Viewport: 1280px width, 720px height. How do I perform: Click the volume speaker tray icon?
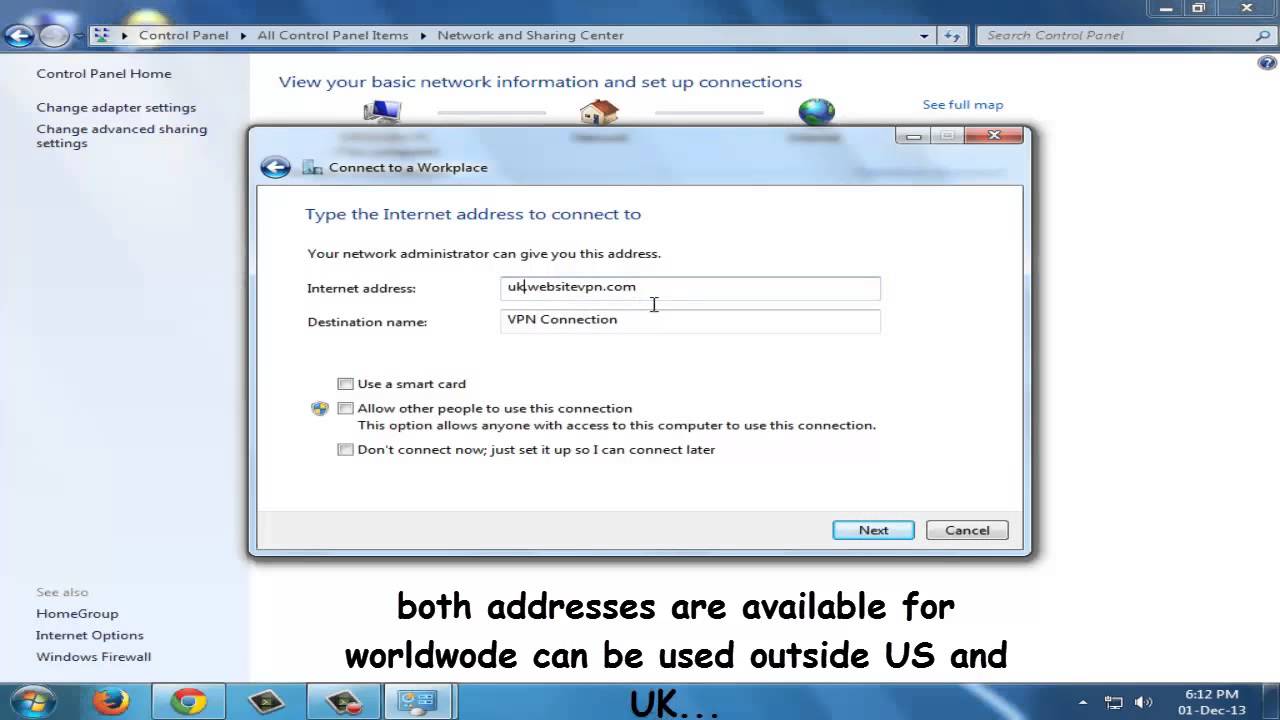[1144, 702]
